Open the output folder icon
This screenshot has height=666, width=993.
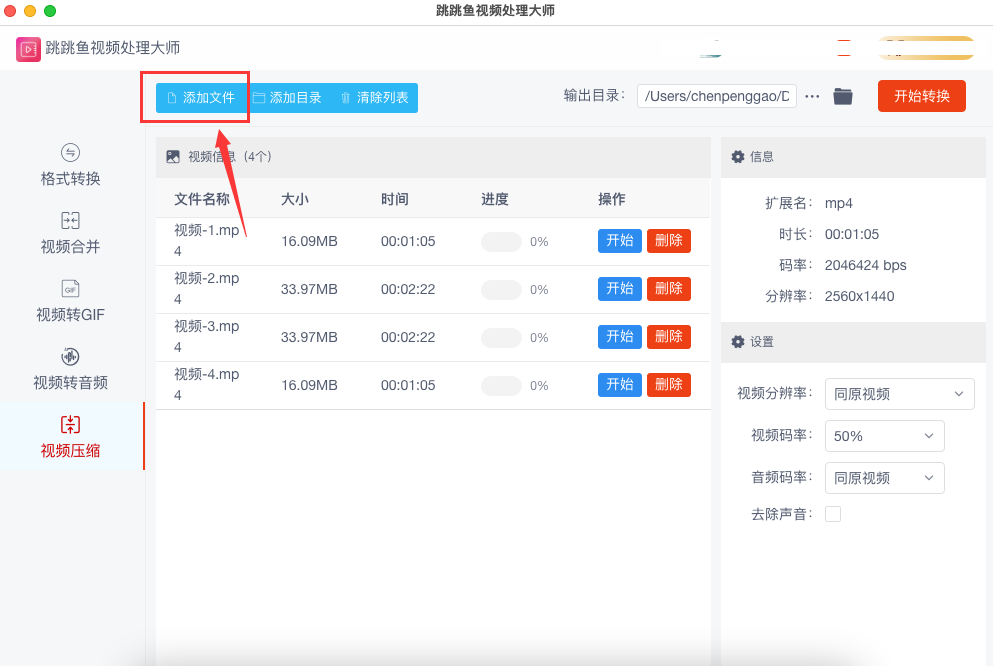(843, 96)
